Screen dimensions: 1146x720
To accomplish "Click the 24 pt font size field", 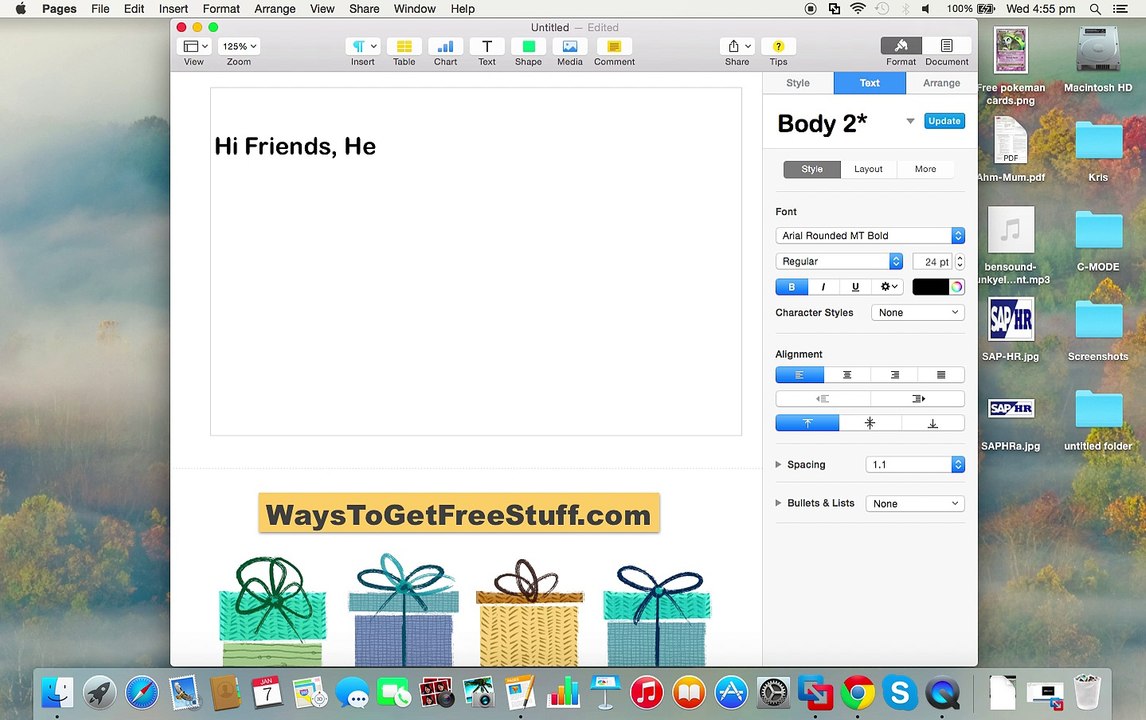I will point(933,261).
